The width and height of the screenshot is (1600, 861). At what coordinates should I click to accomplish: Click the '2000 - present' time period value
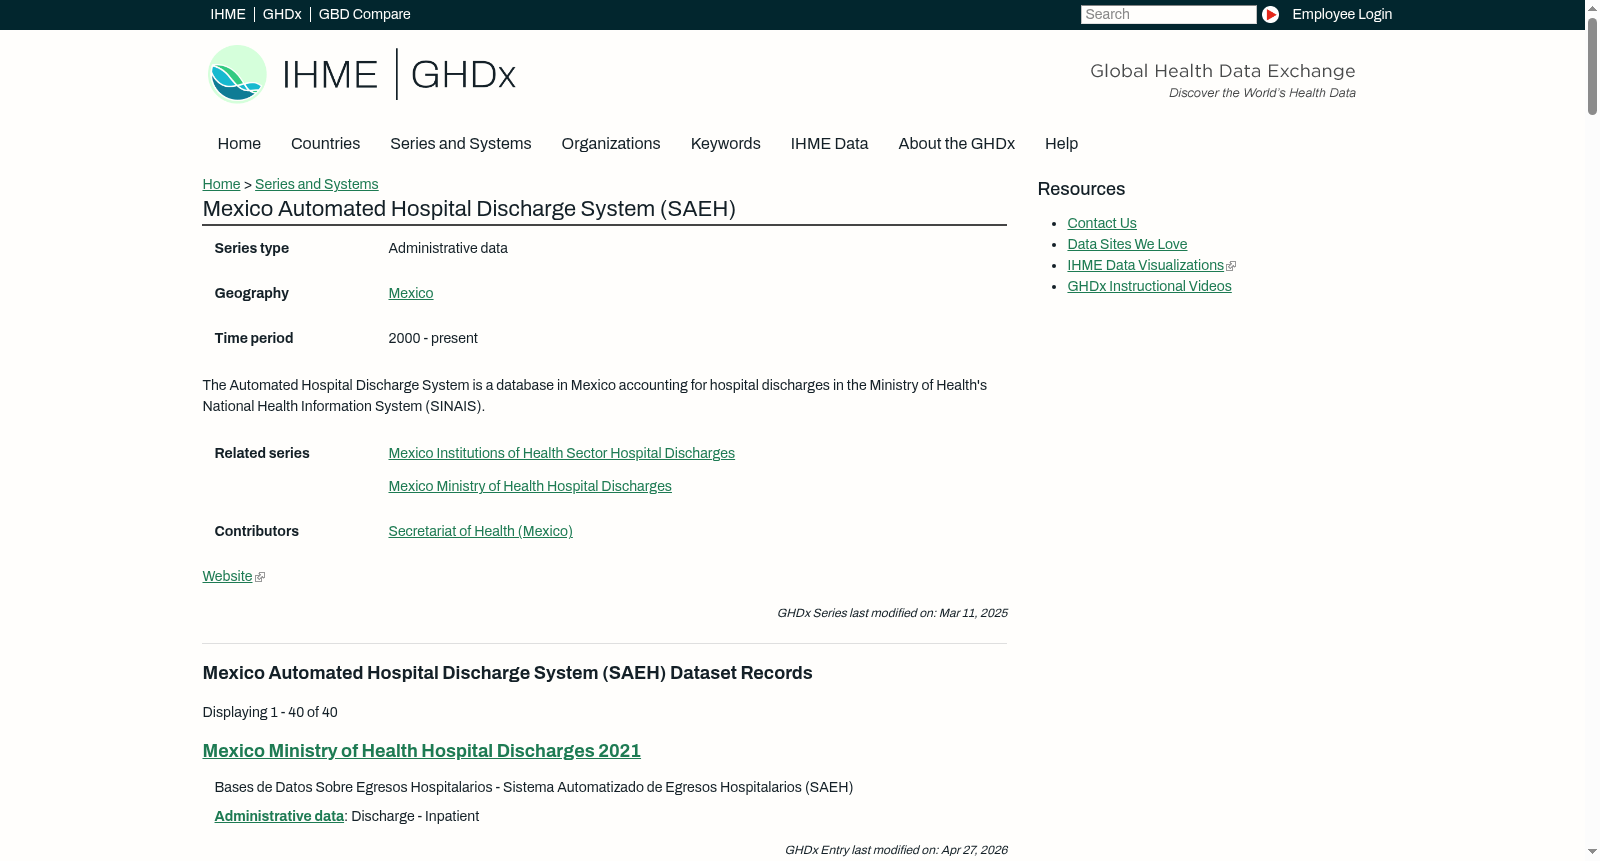433,338
